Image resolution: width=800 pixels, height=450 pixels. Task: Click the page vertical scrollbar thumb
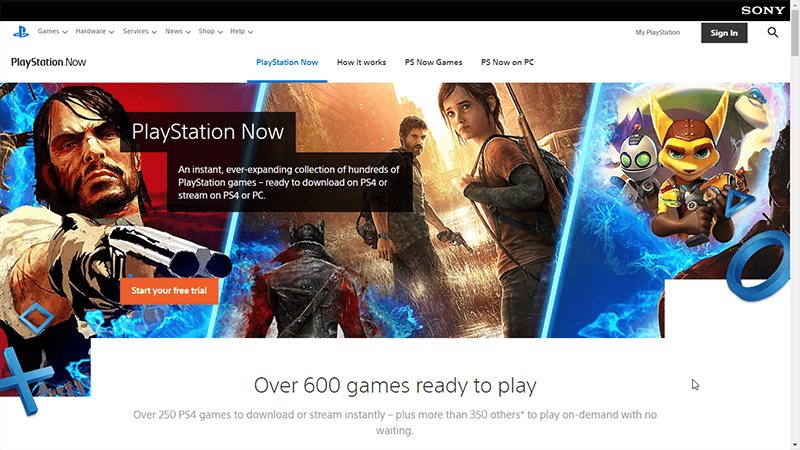[x=795, y=32]
